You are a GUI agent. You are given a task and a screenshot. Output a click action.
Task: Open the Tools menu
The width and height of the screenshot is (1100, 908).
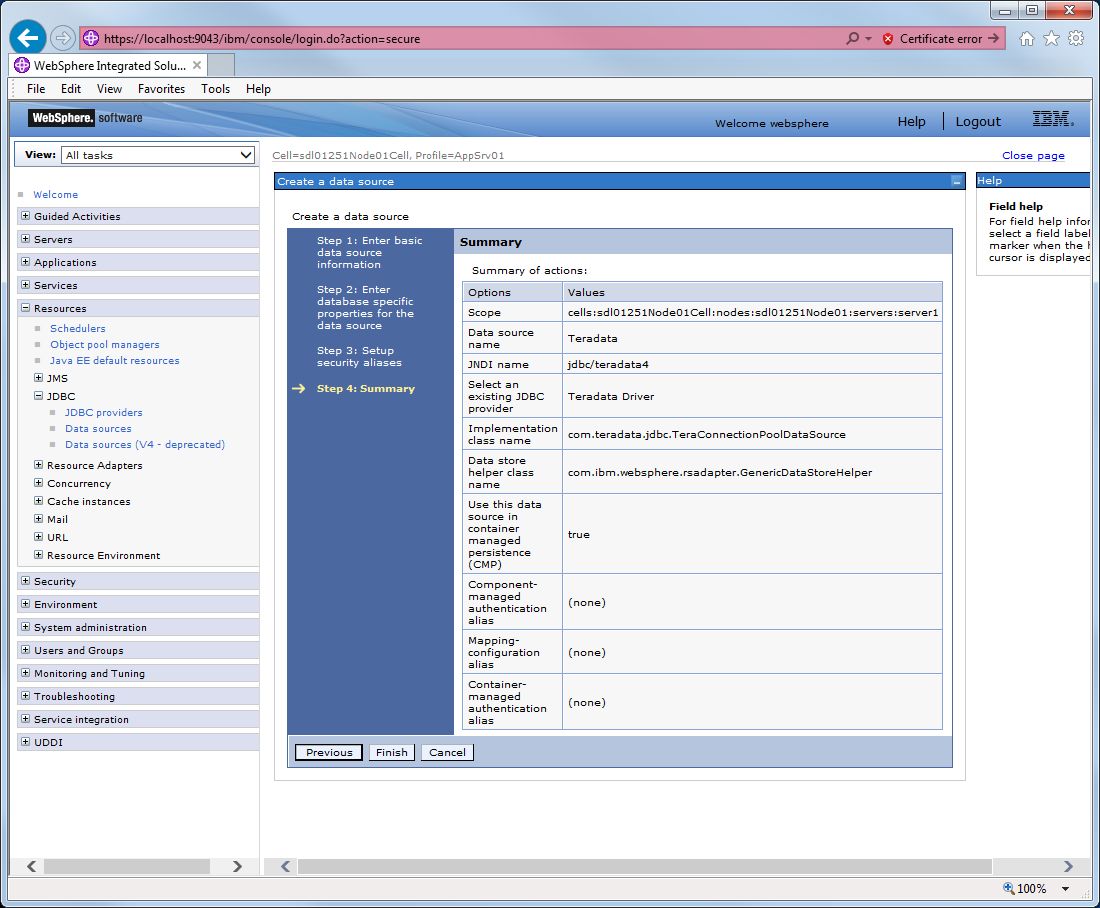click(215, 89)
